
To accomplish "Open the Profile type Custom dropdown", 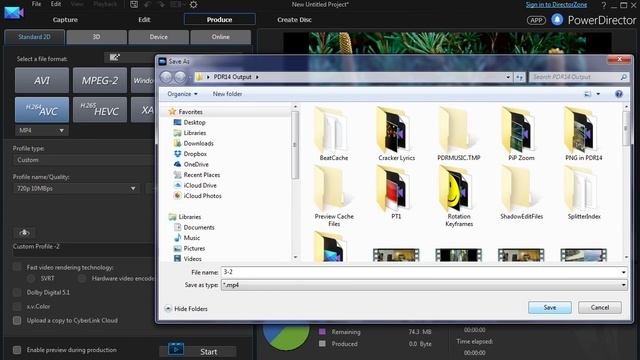I will pyautogui.click(x=84, y=160).
